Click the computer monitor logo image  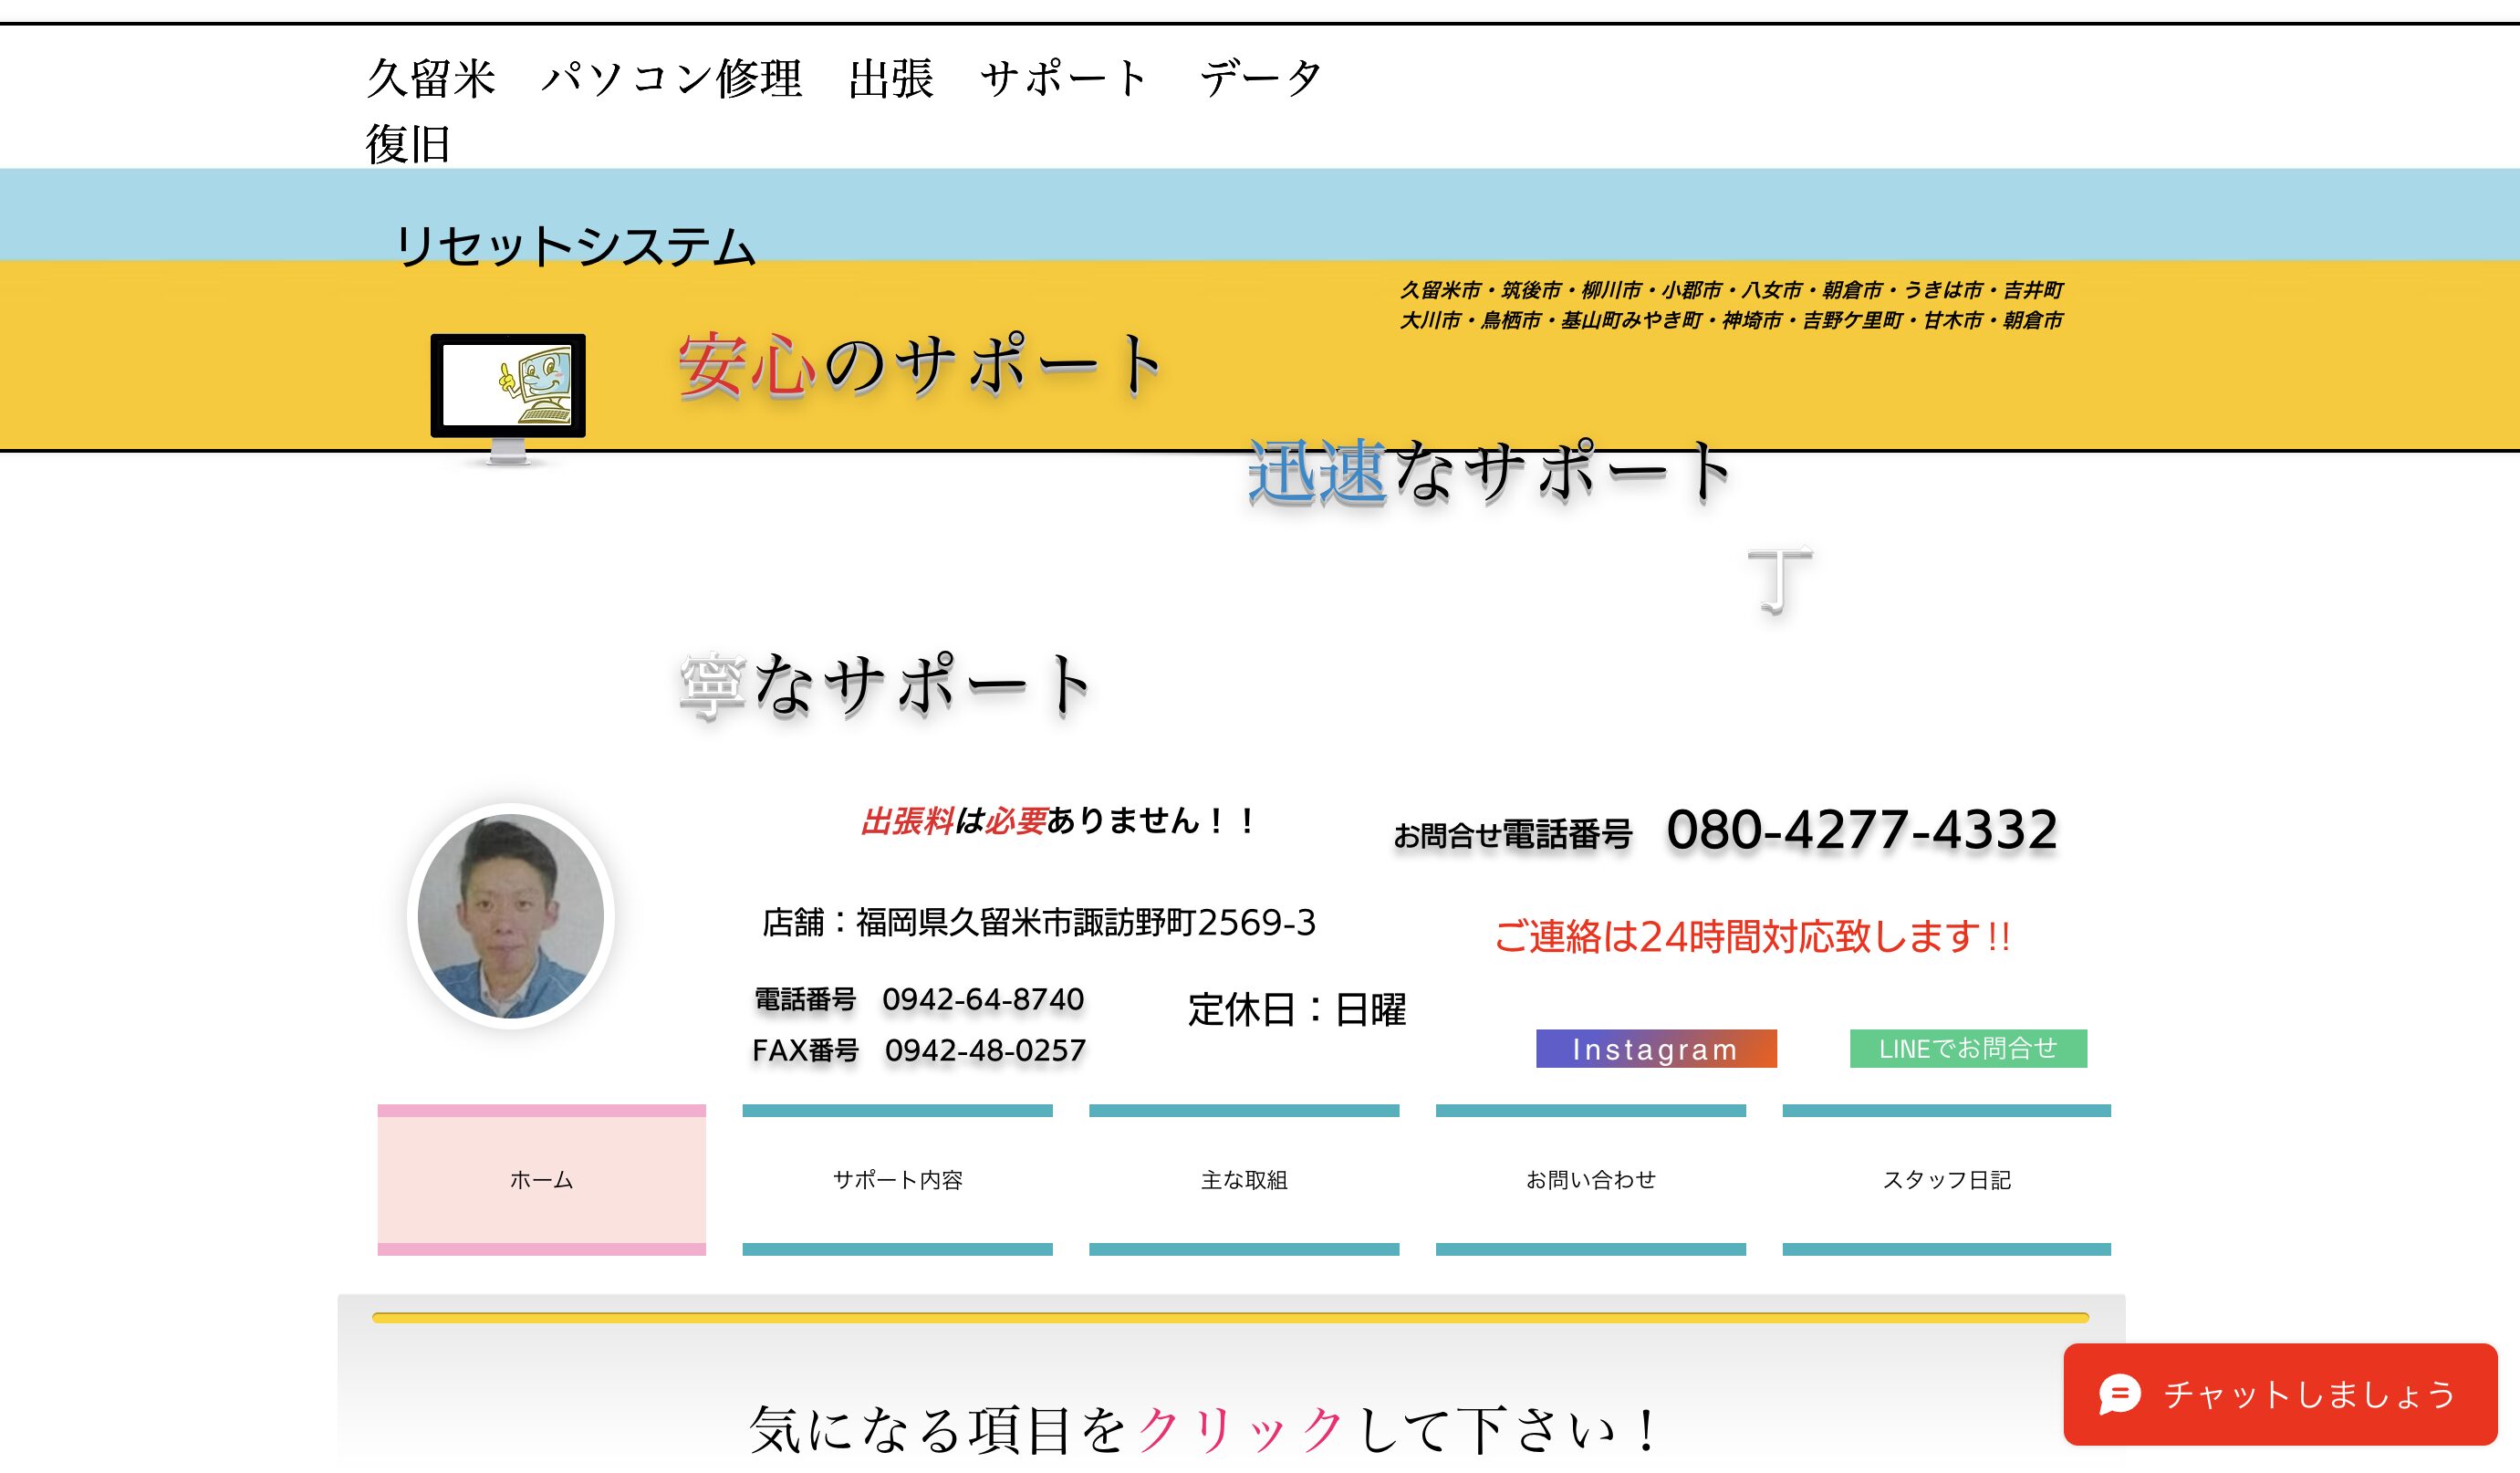pos(508,399)
